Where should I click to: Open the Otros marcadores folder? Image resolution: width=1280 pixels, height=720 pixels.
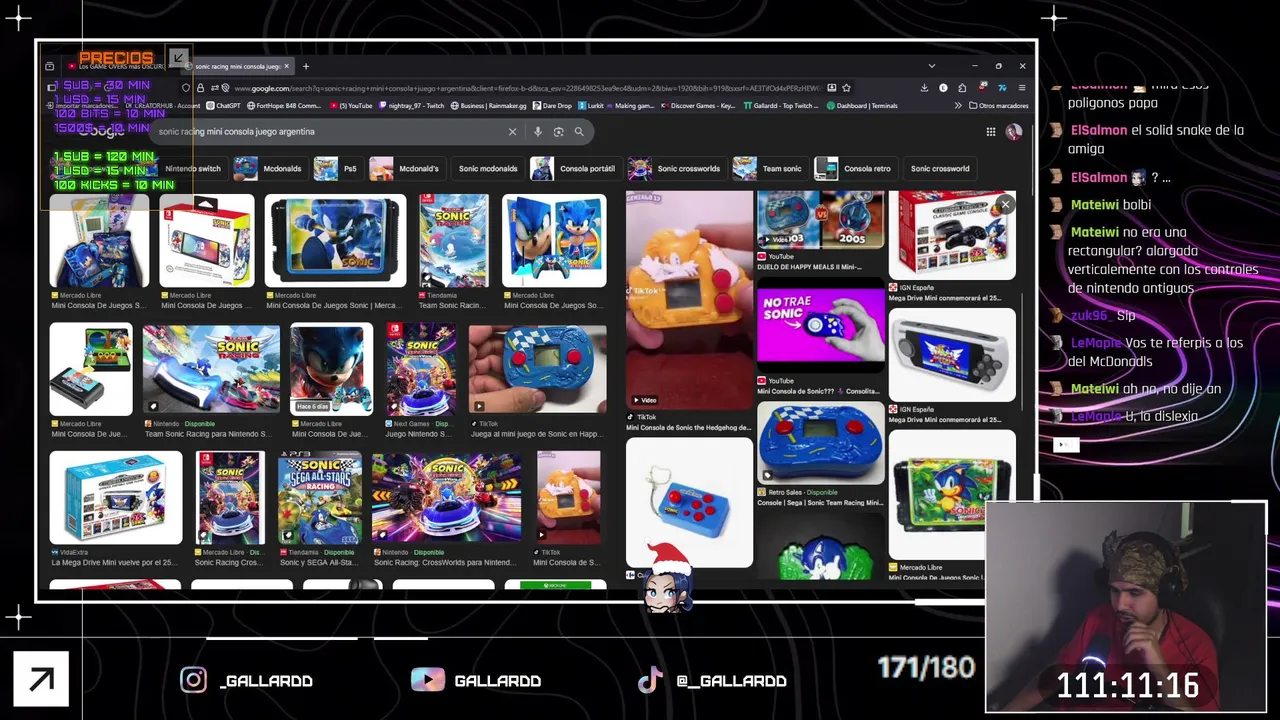998,105
